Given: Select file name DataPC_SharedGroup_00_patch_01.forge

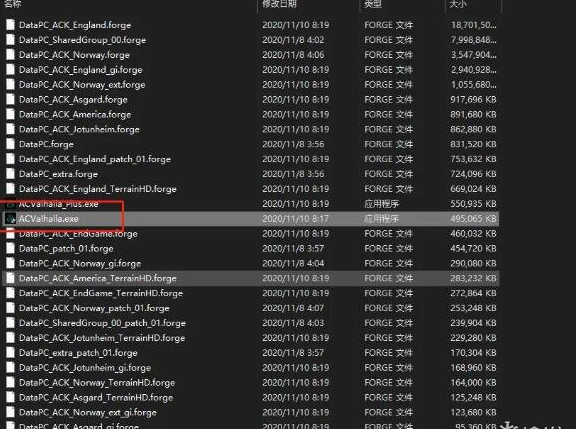Looking at the screenshot, I should (x=102, y=323).
